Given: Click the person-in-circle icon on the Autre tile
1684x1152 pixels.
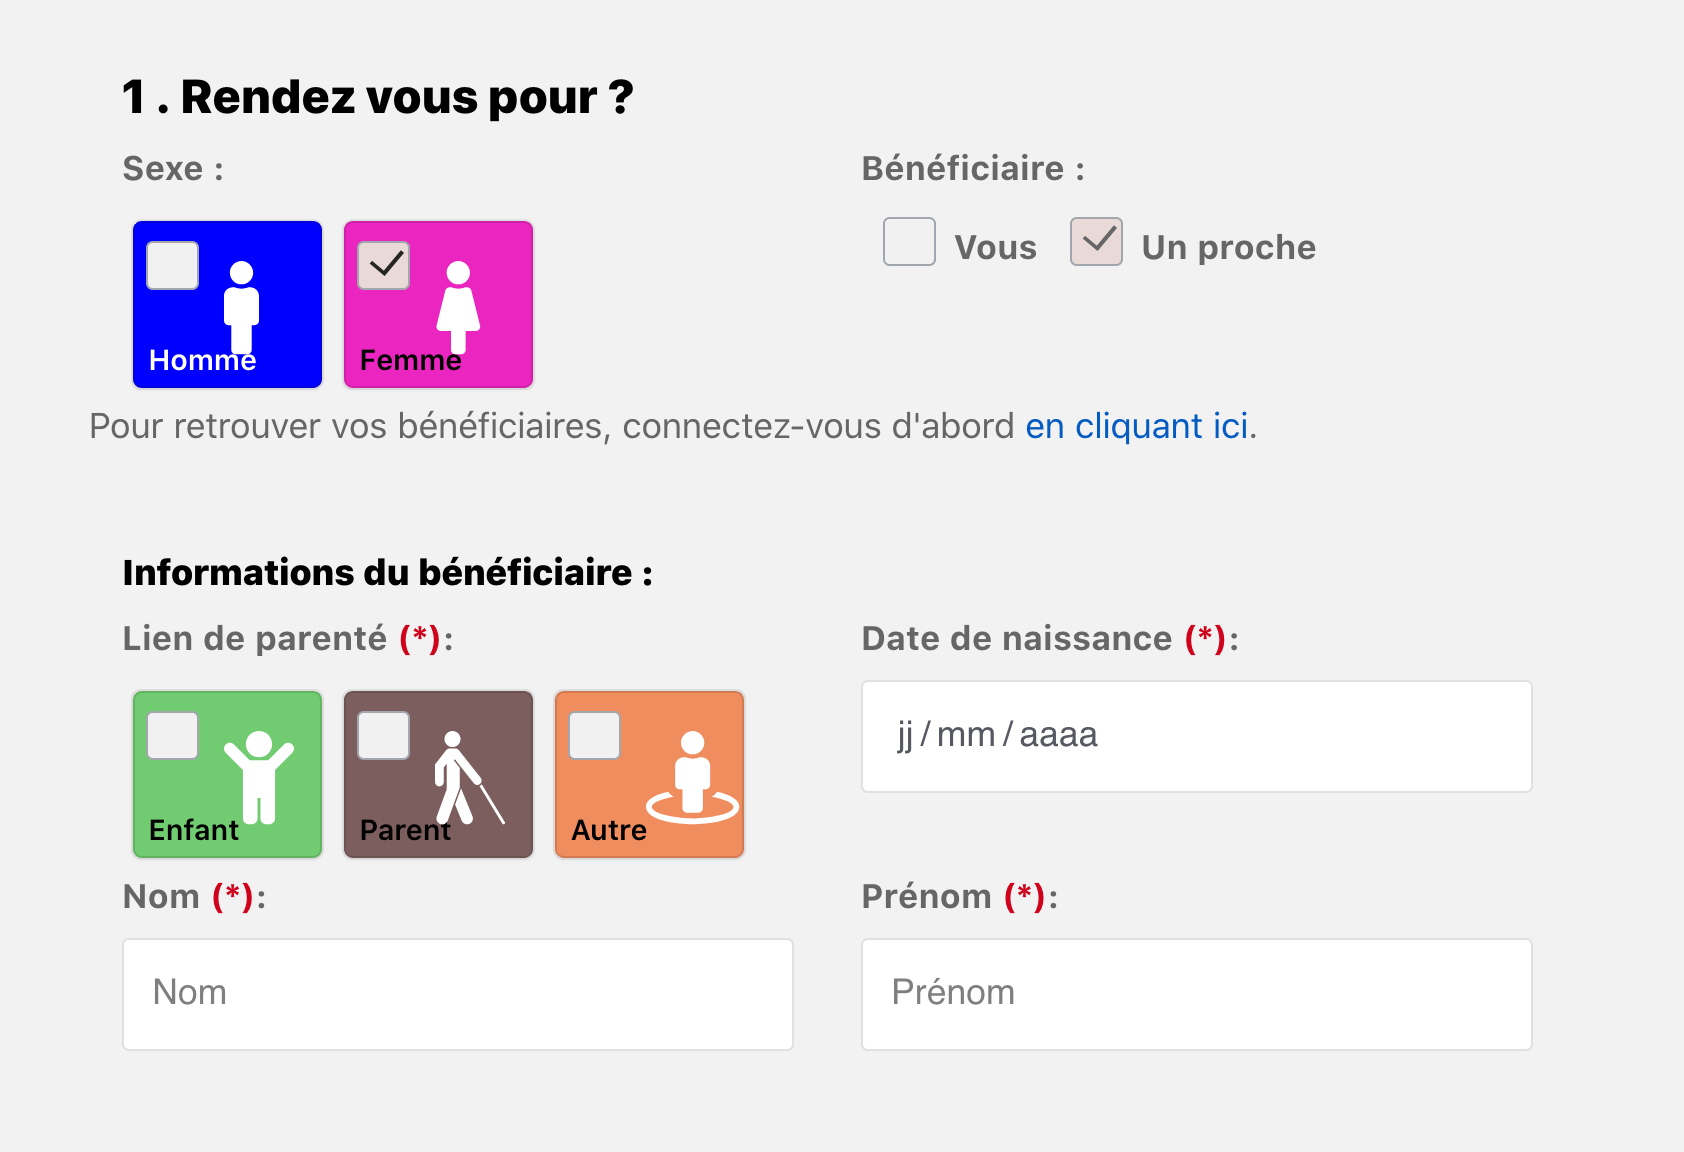Looking at the screenshot, I should 692,778.
